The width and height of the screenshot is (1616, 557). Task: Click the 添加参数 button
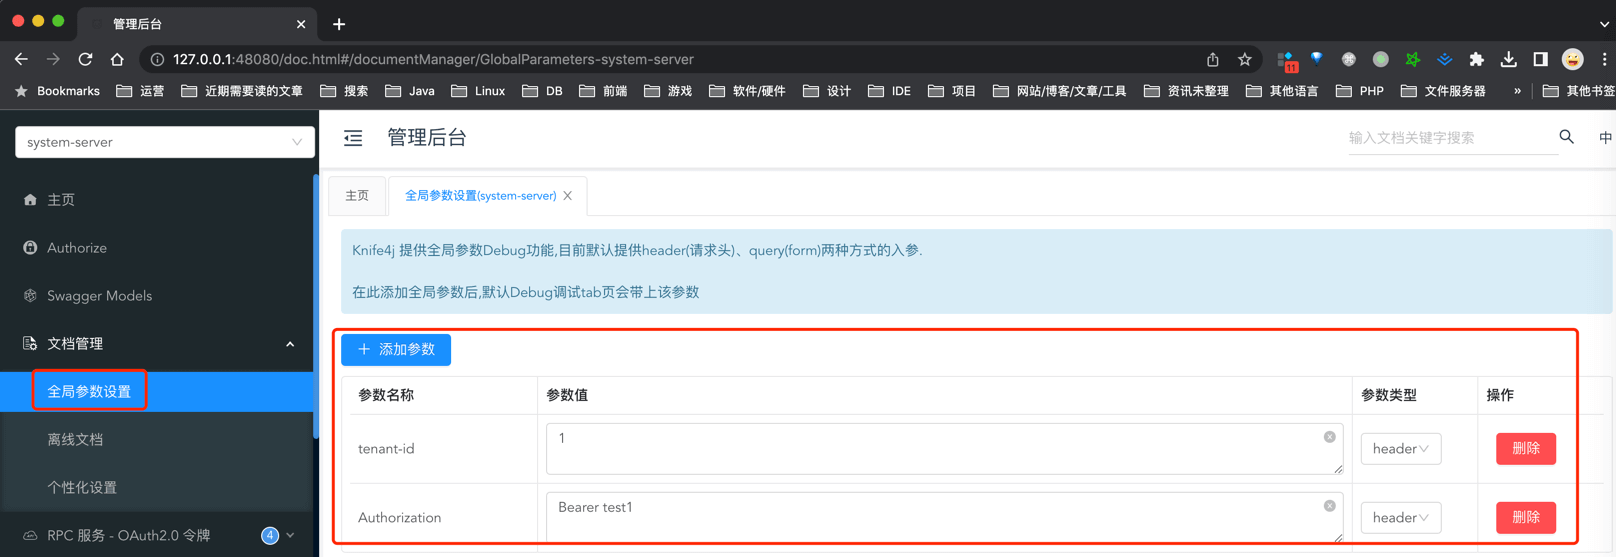click(396, 350)
